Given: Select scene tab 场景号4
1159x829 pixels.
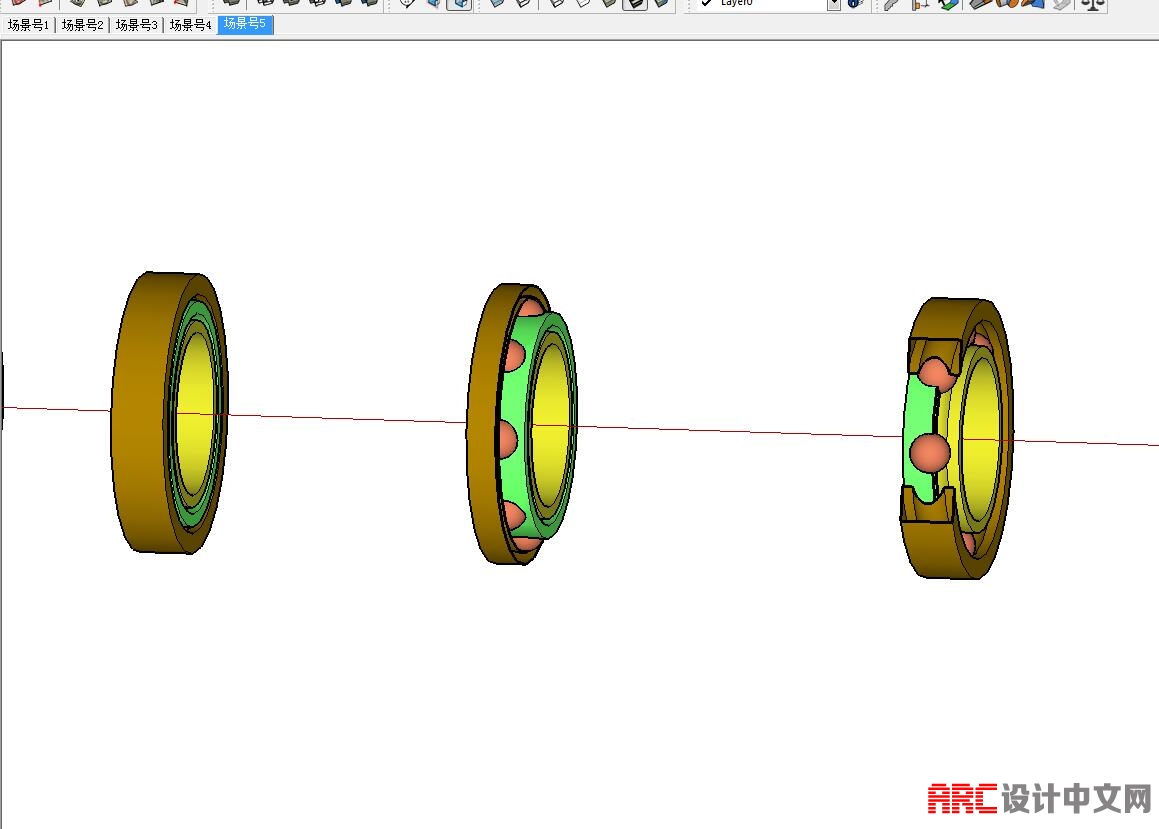Looking at the screenshot, I should click(x=190, y=25).
